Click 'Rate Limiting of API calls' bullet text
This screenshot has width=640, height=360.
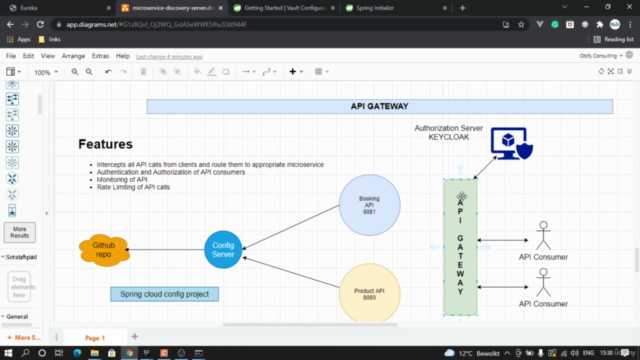coord(133,187)
